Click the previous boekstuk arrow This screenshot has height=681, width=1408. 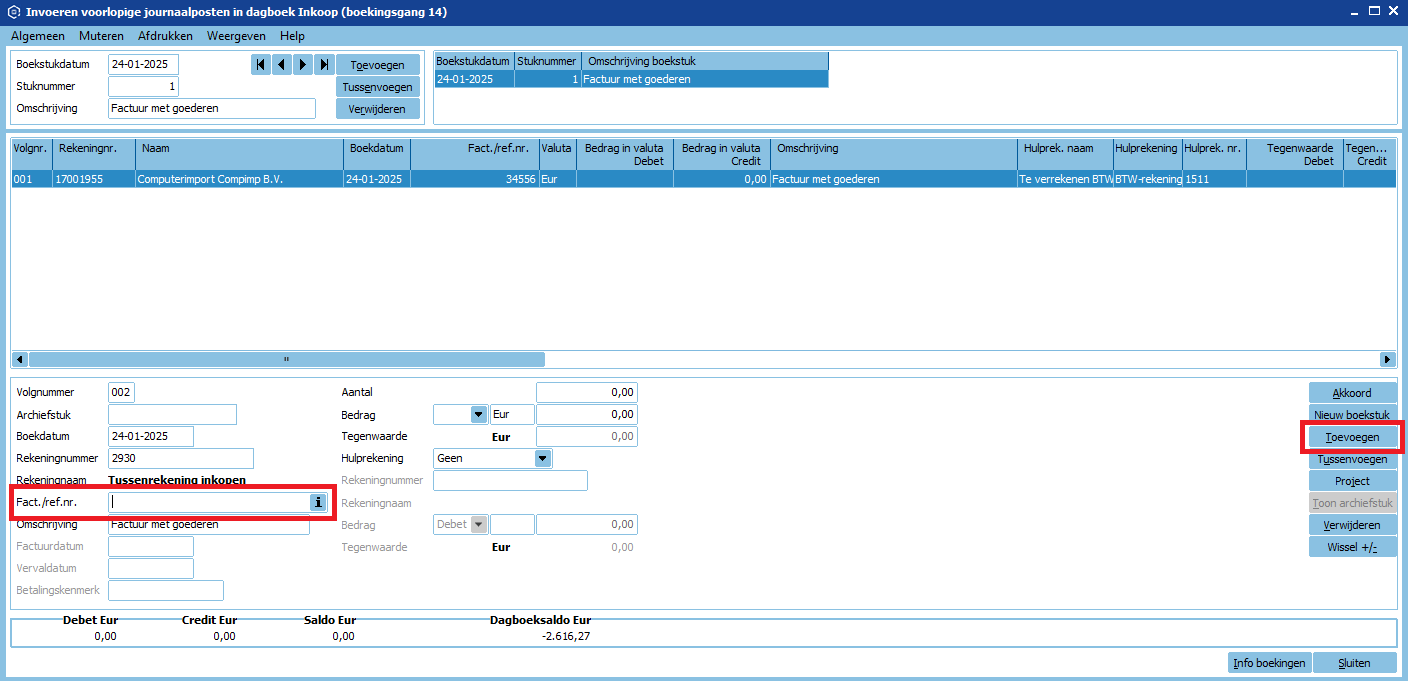pos(282,65)
